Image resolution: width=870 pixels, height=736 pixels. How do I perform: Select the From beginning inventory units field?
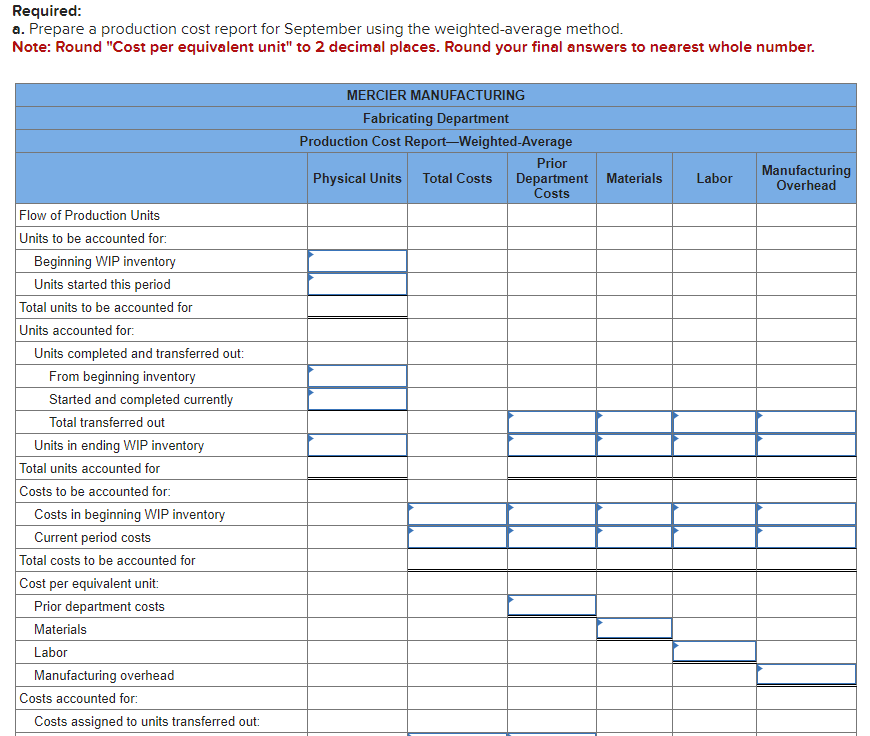point(357,376)
